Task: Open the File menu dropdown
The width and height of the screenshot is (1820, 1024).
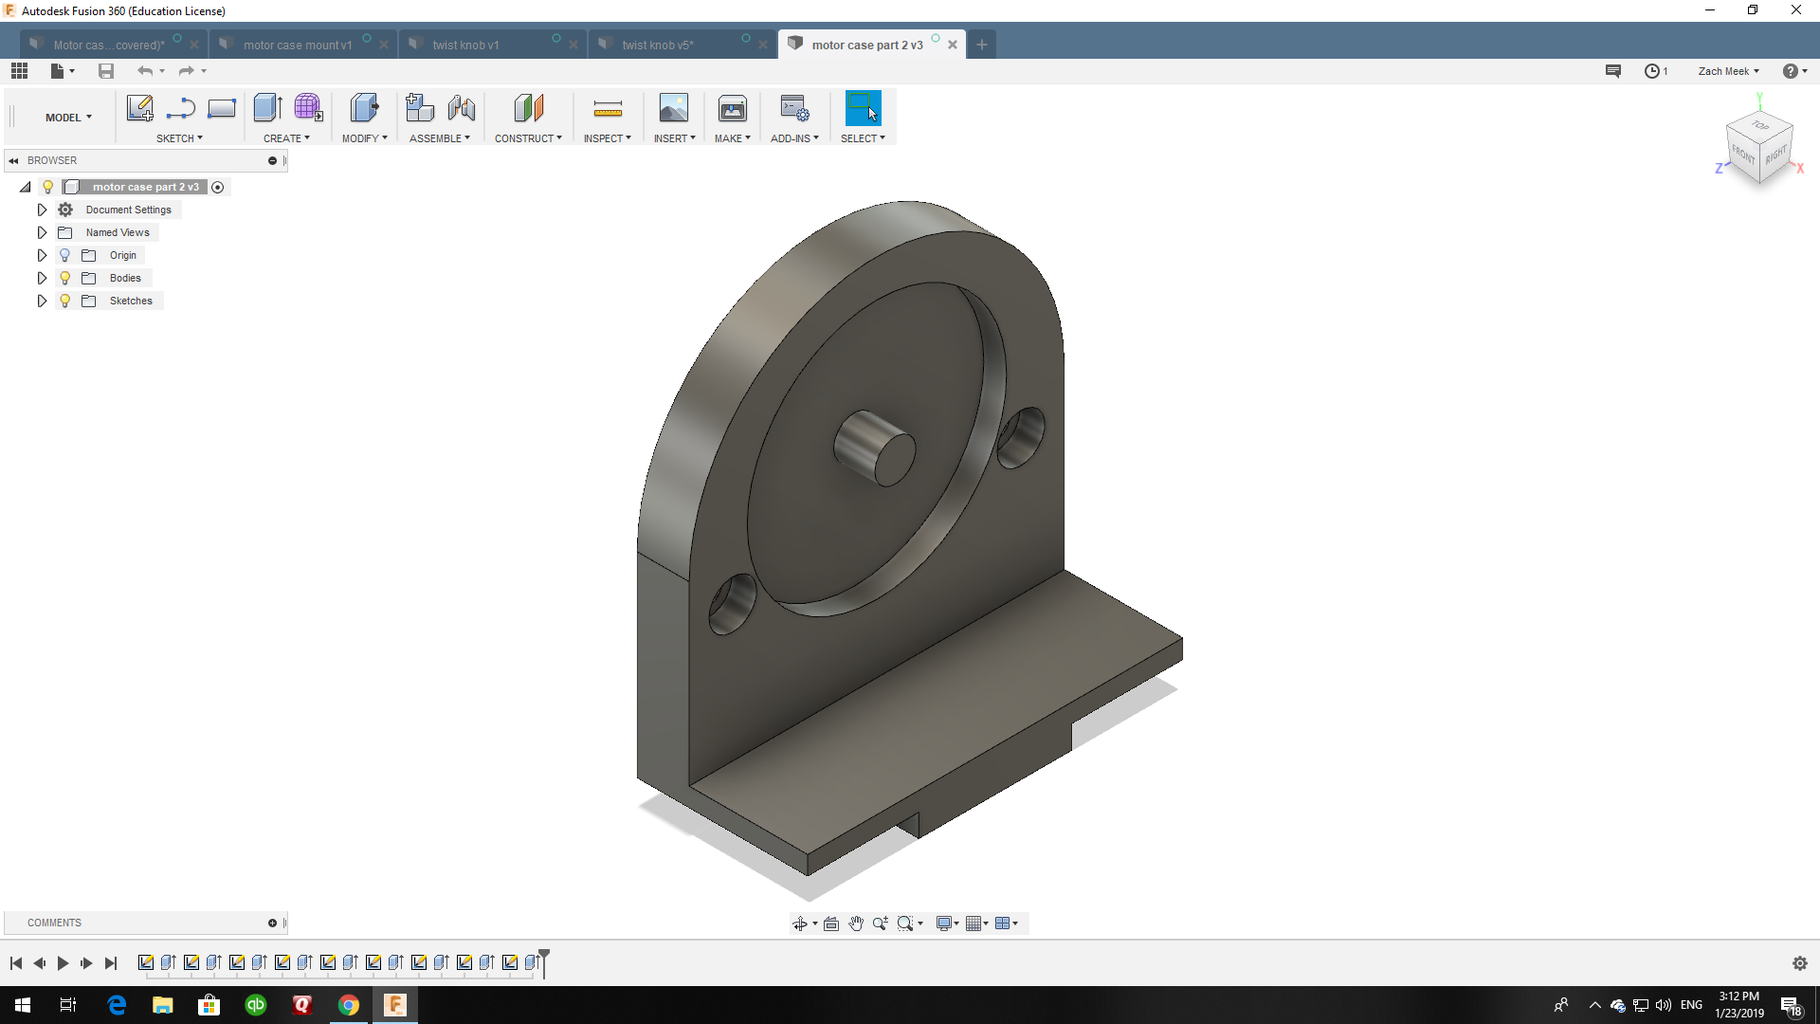Action: coord(63,71)
